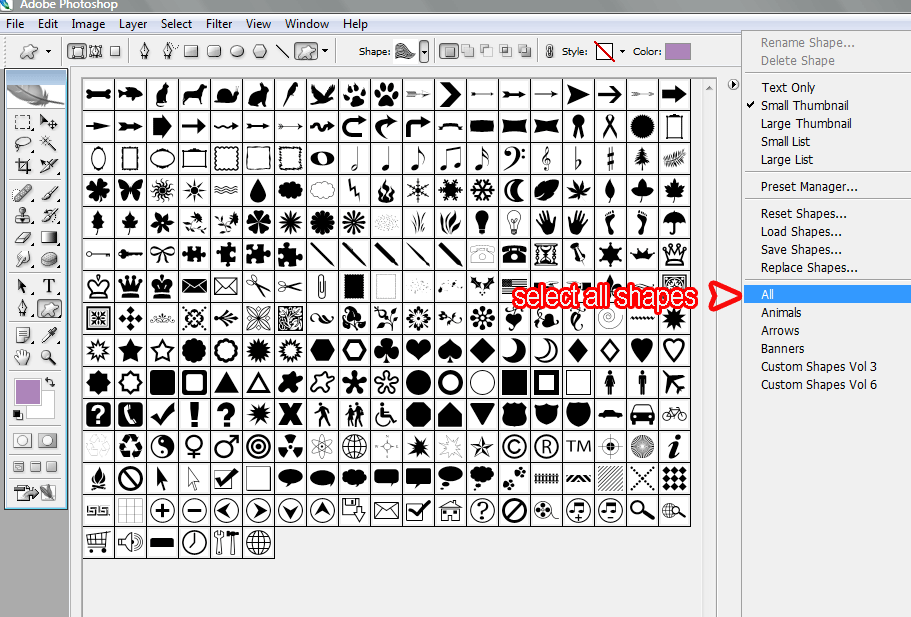Select the Hand tool
This screenshot has height=617, width=911.
[23, 357]
